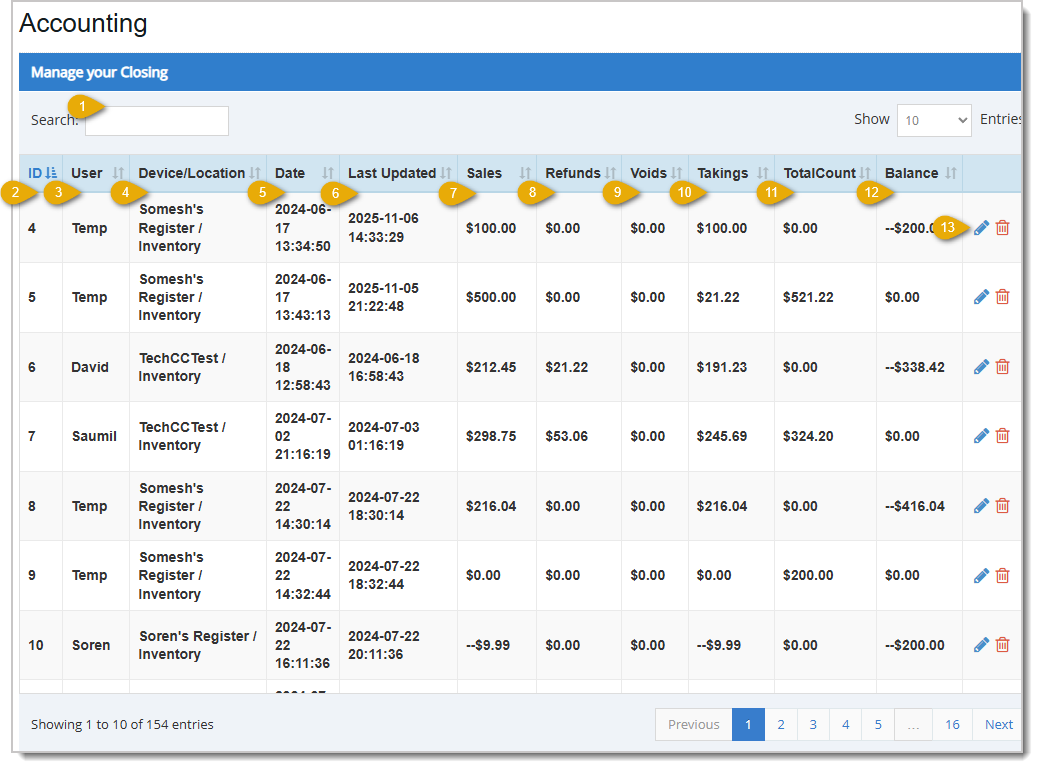The width and height of the screenshot is (1038, 768).
Task: Click the trash icon on row ID 4
Action: (1002, 228)
